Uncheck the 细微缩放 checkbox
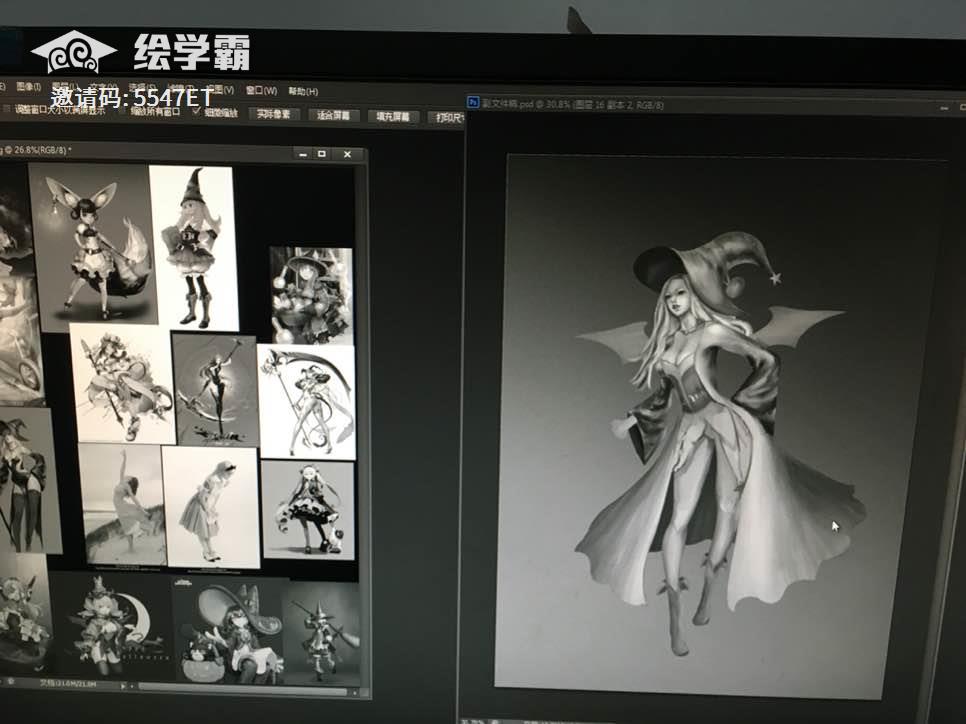966x724 pixels. [x=197, y=112]
